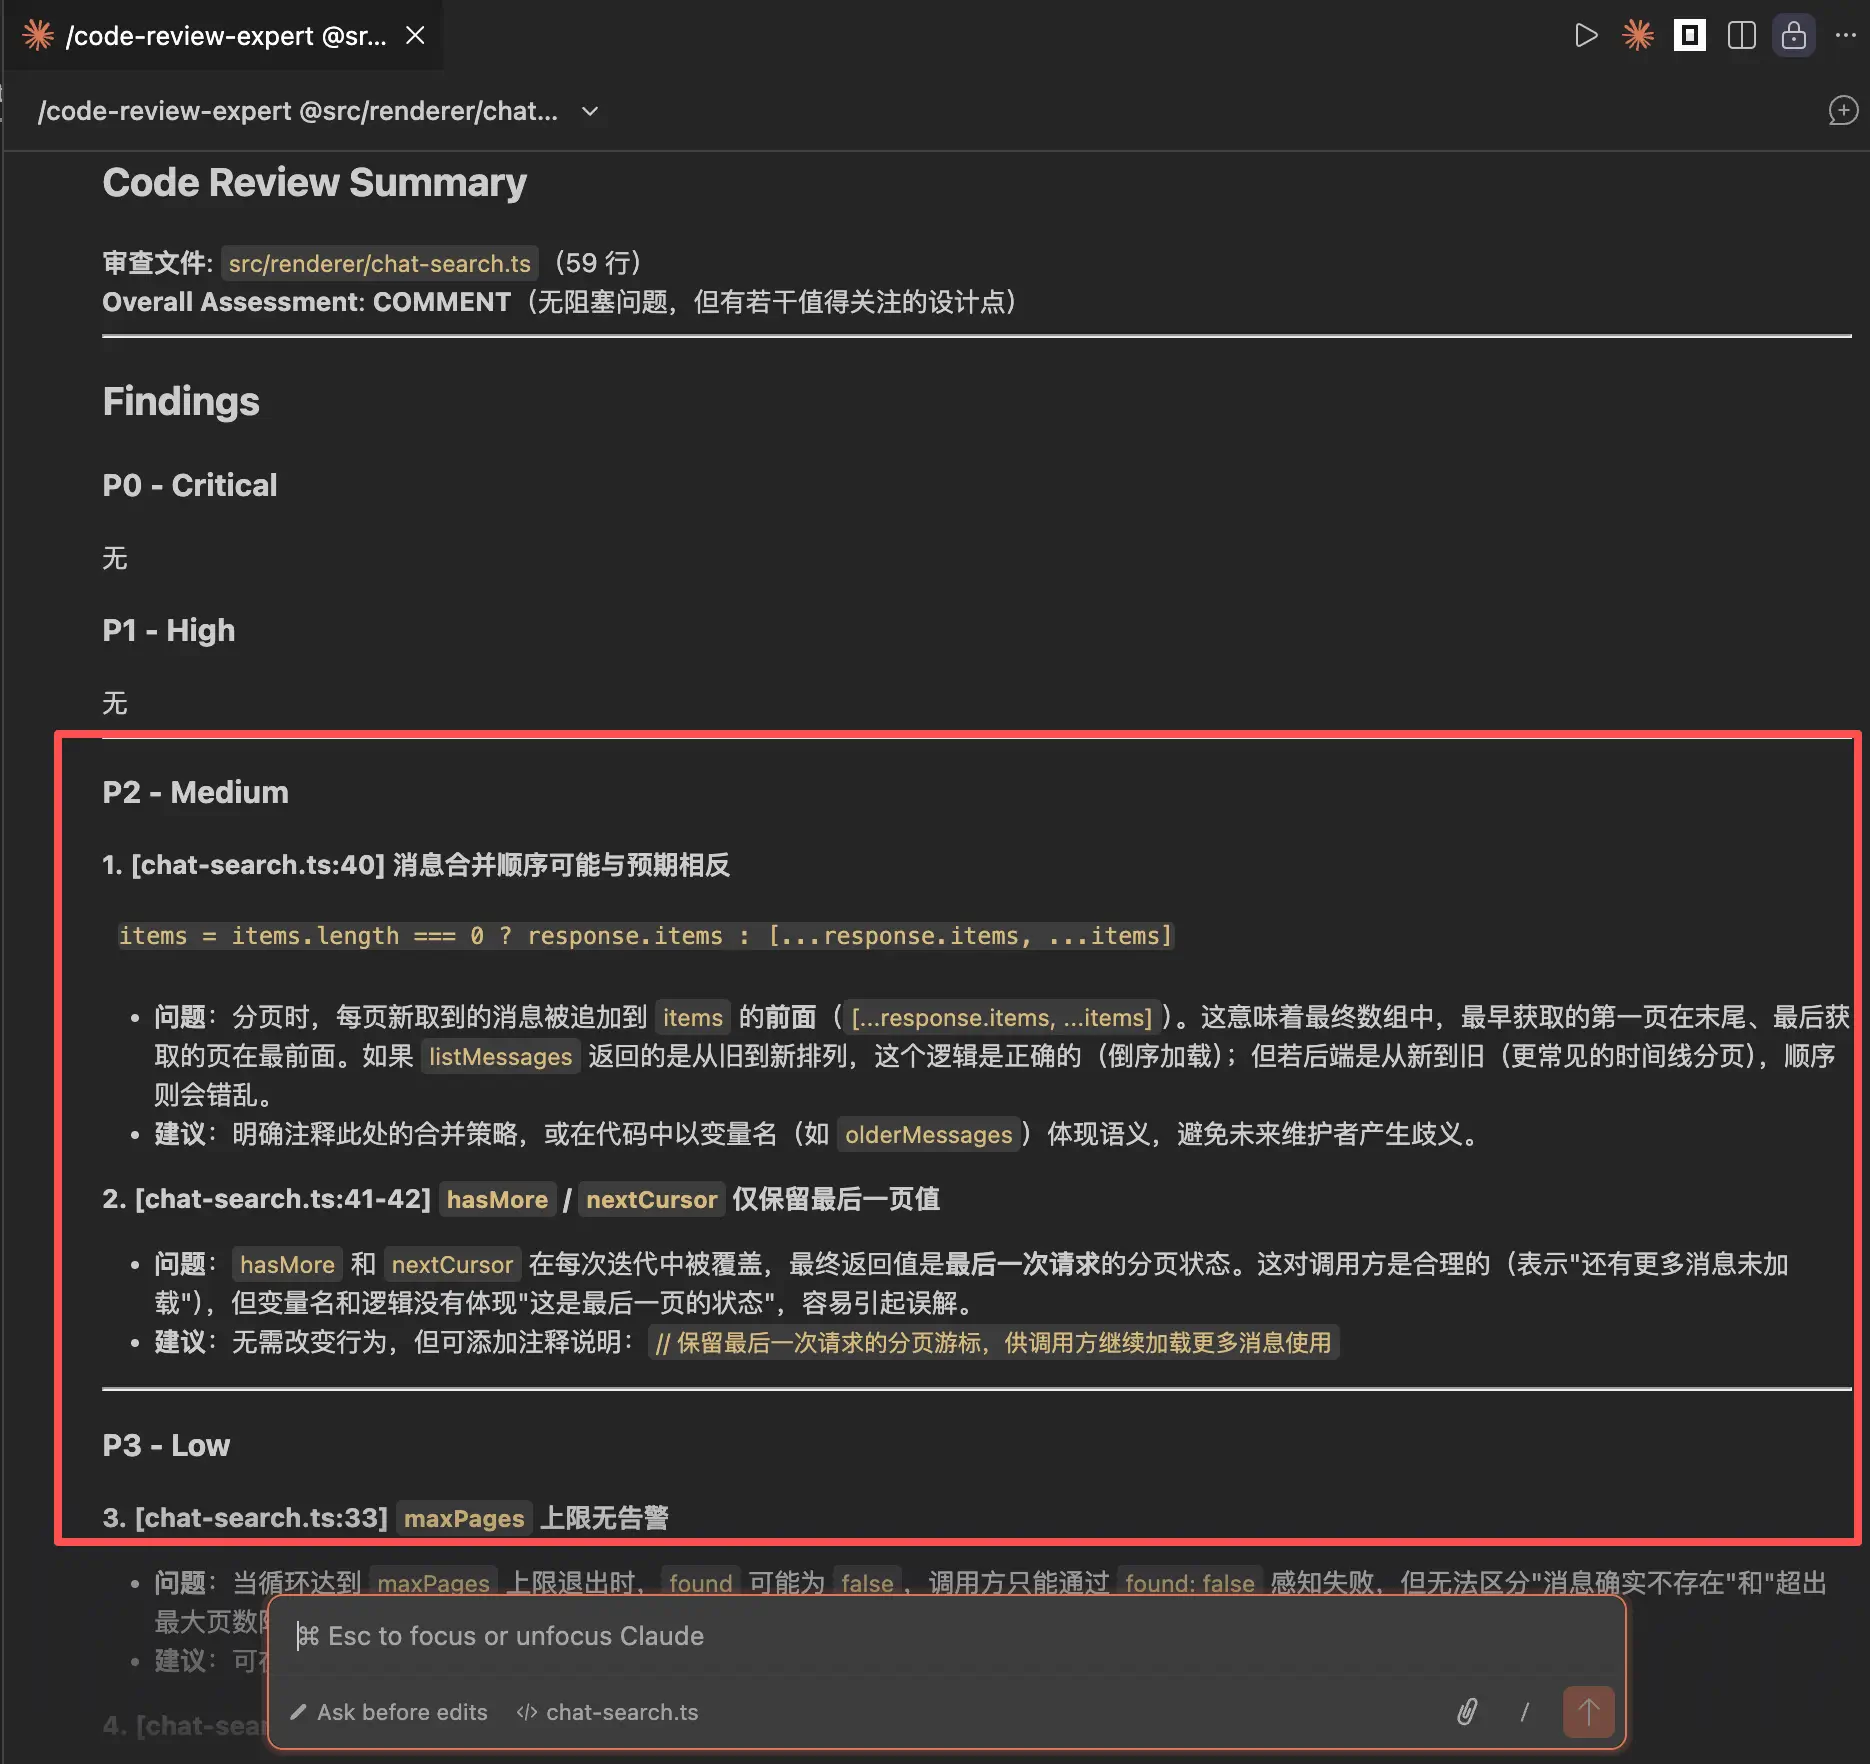
Task: Attach a file using the paperclip icon
Action: (1466, 1712)
